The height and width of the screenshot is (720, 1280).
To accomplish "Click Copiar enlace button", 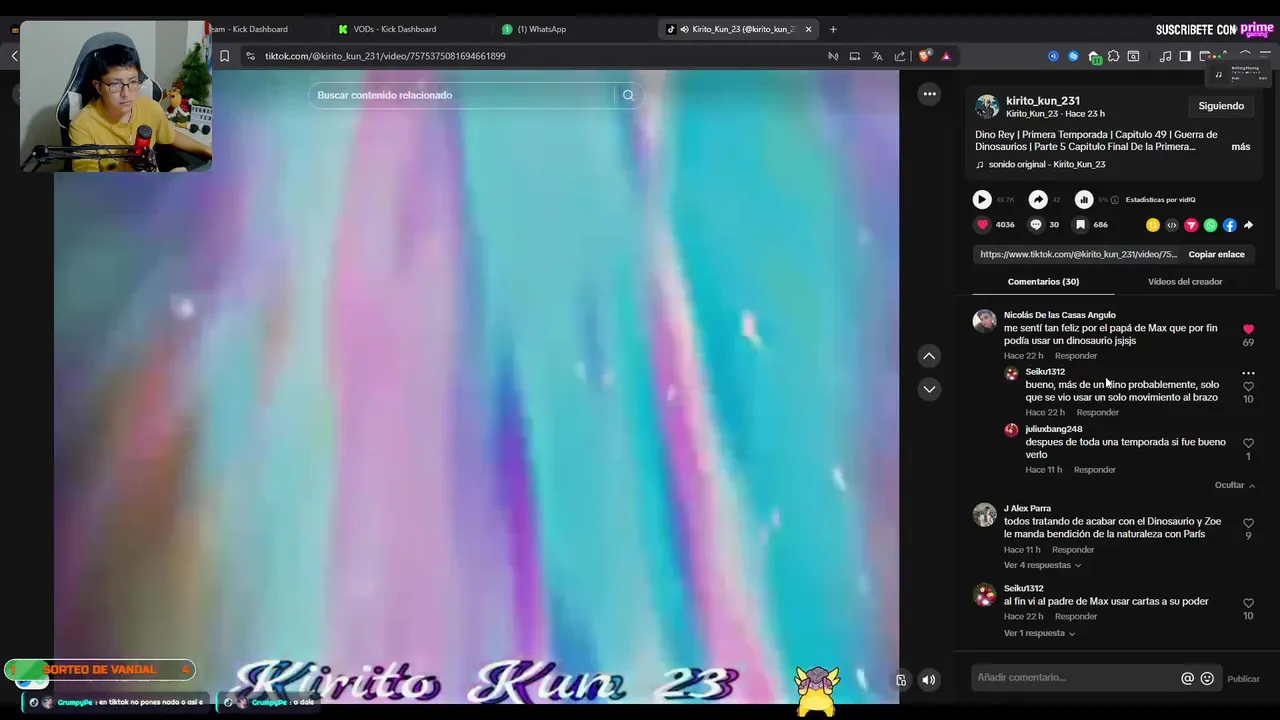I will click(x=1216, y=254).
